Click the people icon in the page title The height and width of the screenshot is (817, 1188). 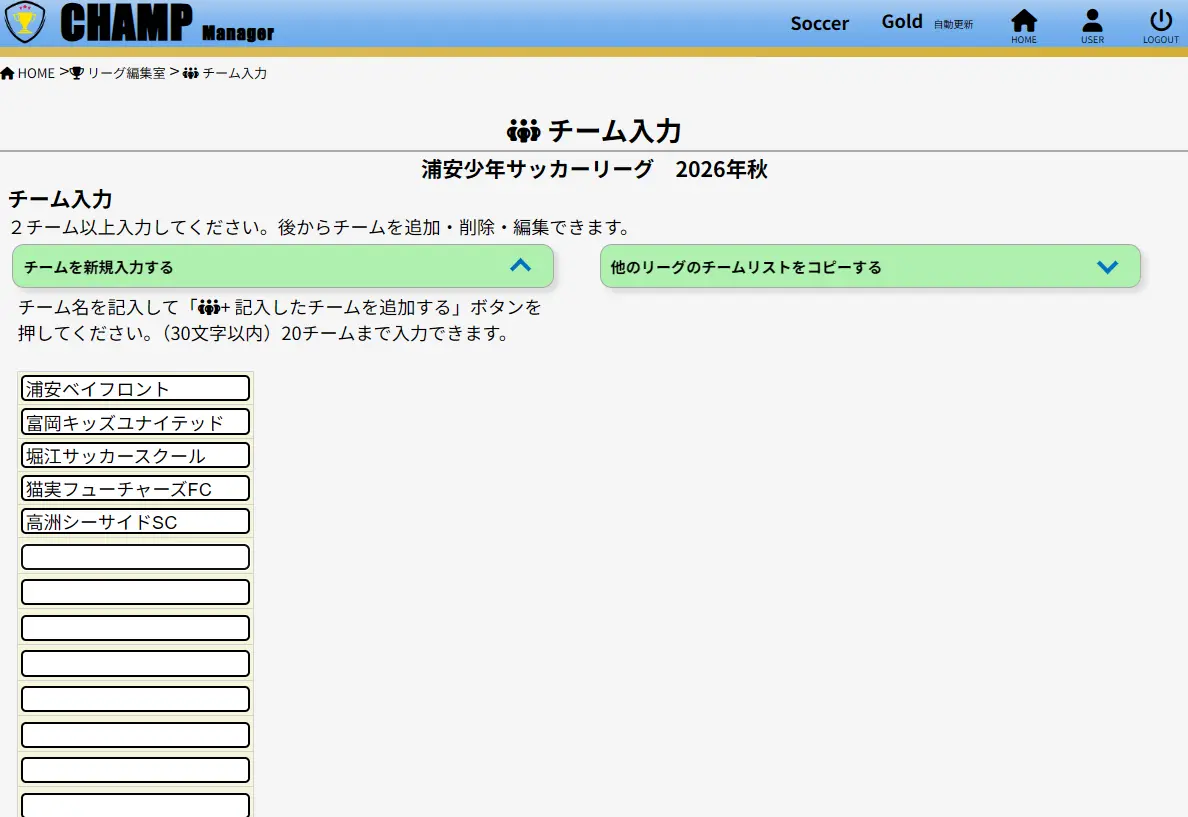coord(524,131)
